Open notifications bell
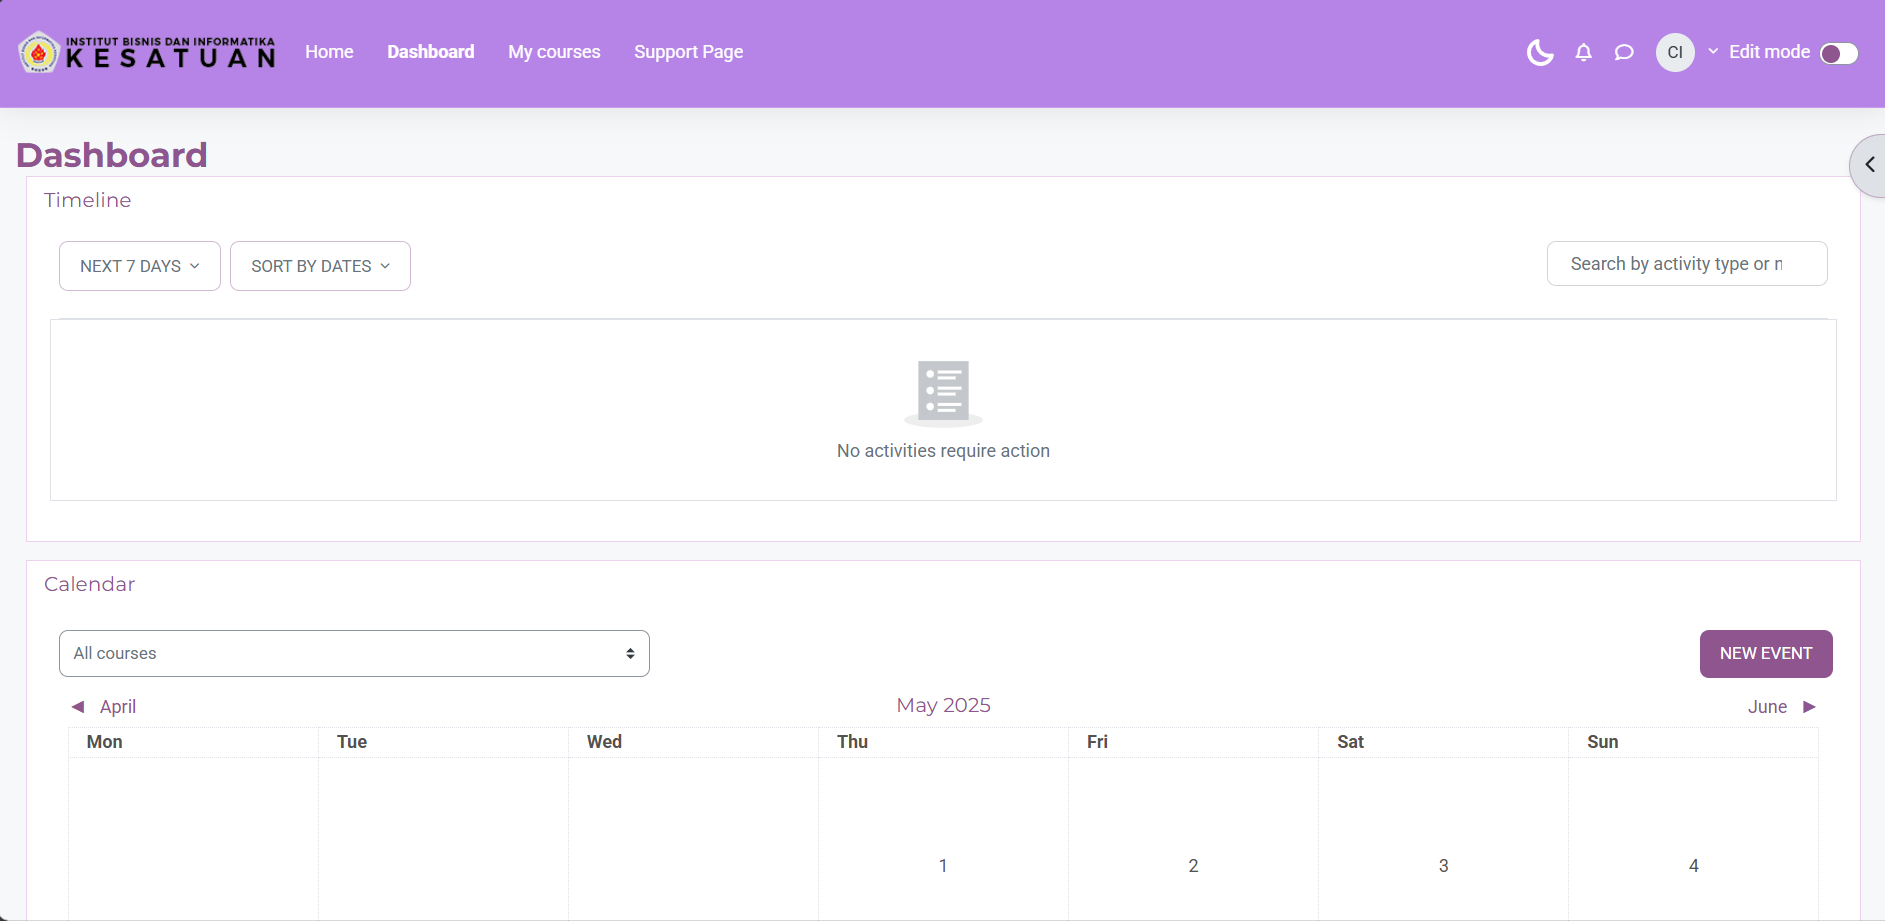 click(1583, 52)
